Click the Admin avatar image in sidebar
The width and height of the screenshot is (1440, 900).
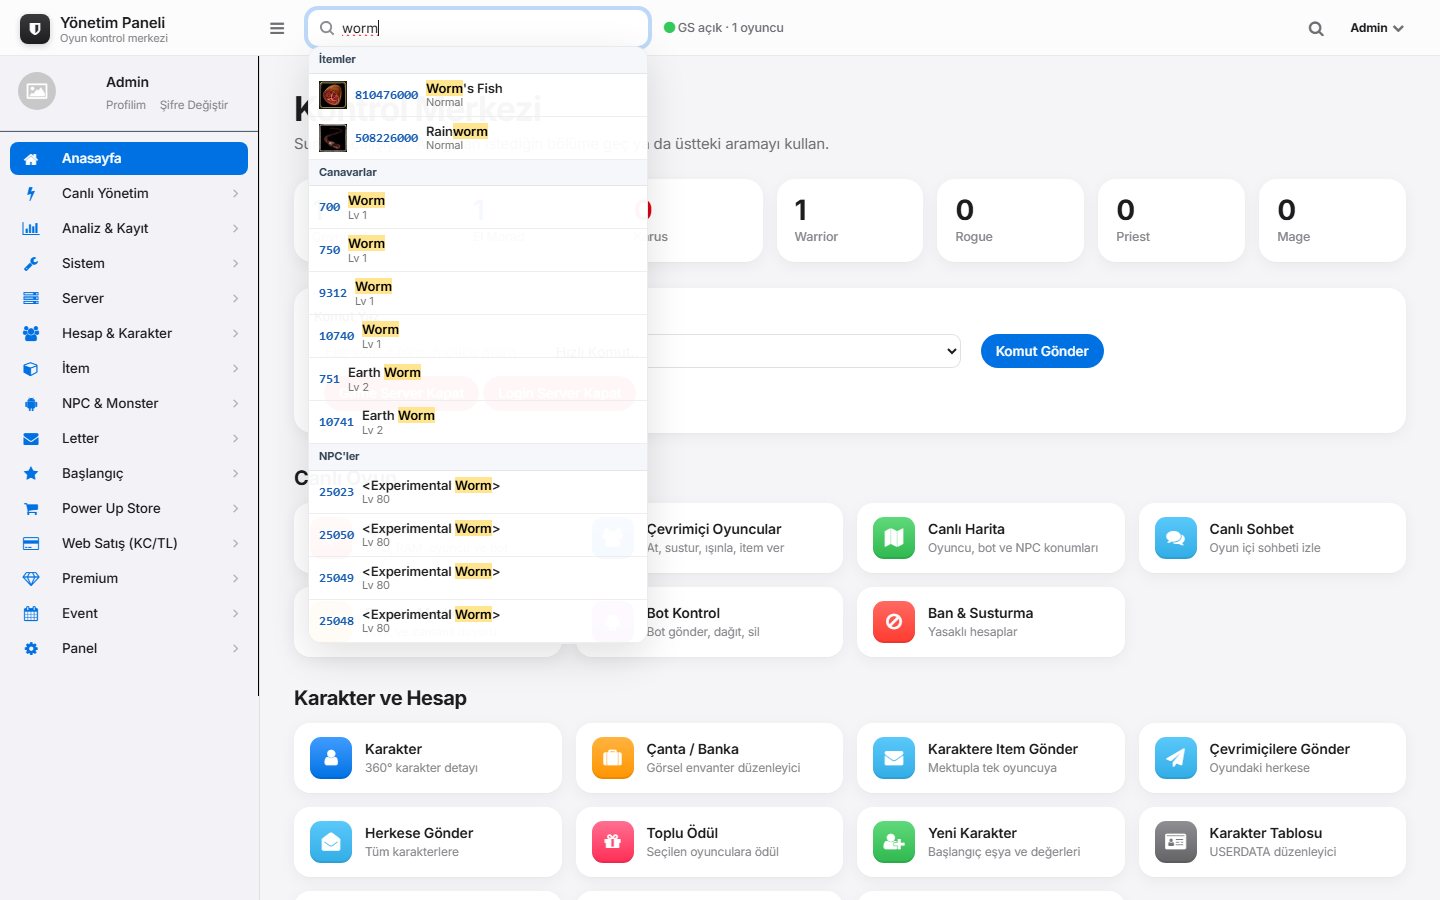(37, 91)
